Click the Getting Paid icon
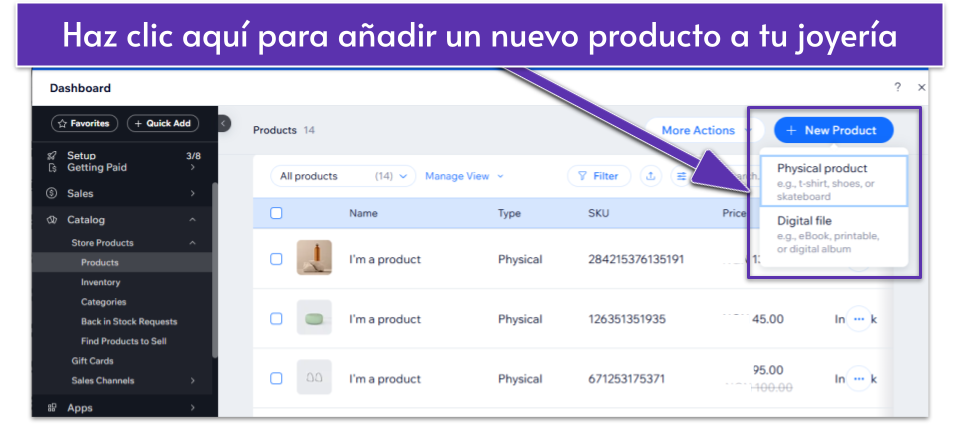 52,168
